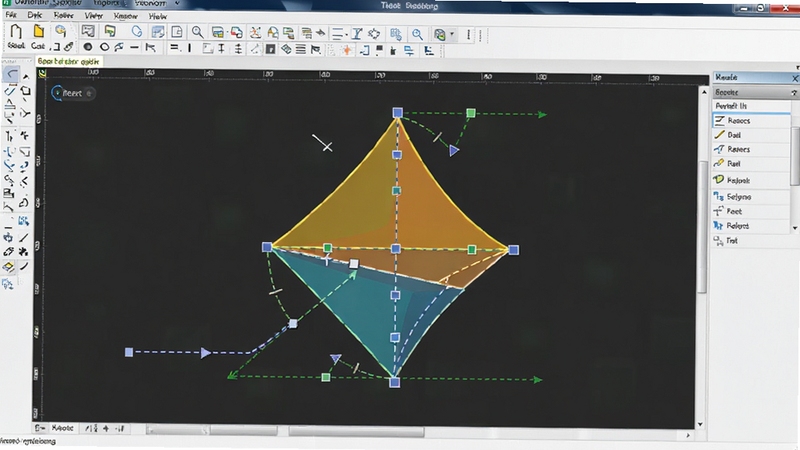Click the blue handle at bottom apex of shape
Viewport: 800px width, 450px height.
[394, 382]
